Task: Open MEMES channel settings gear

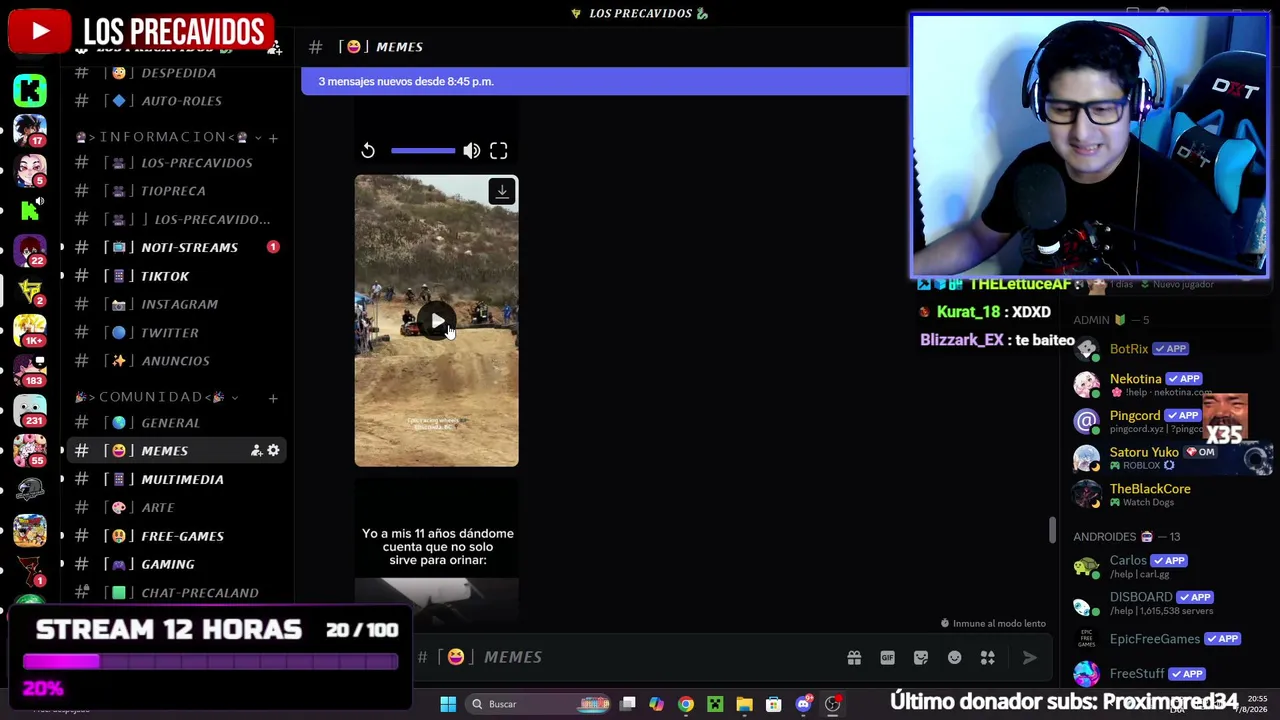Action: [273, 451]
